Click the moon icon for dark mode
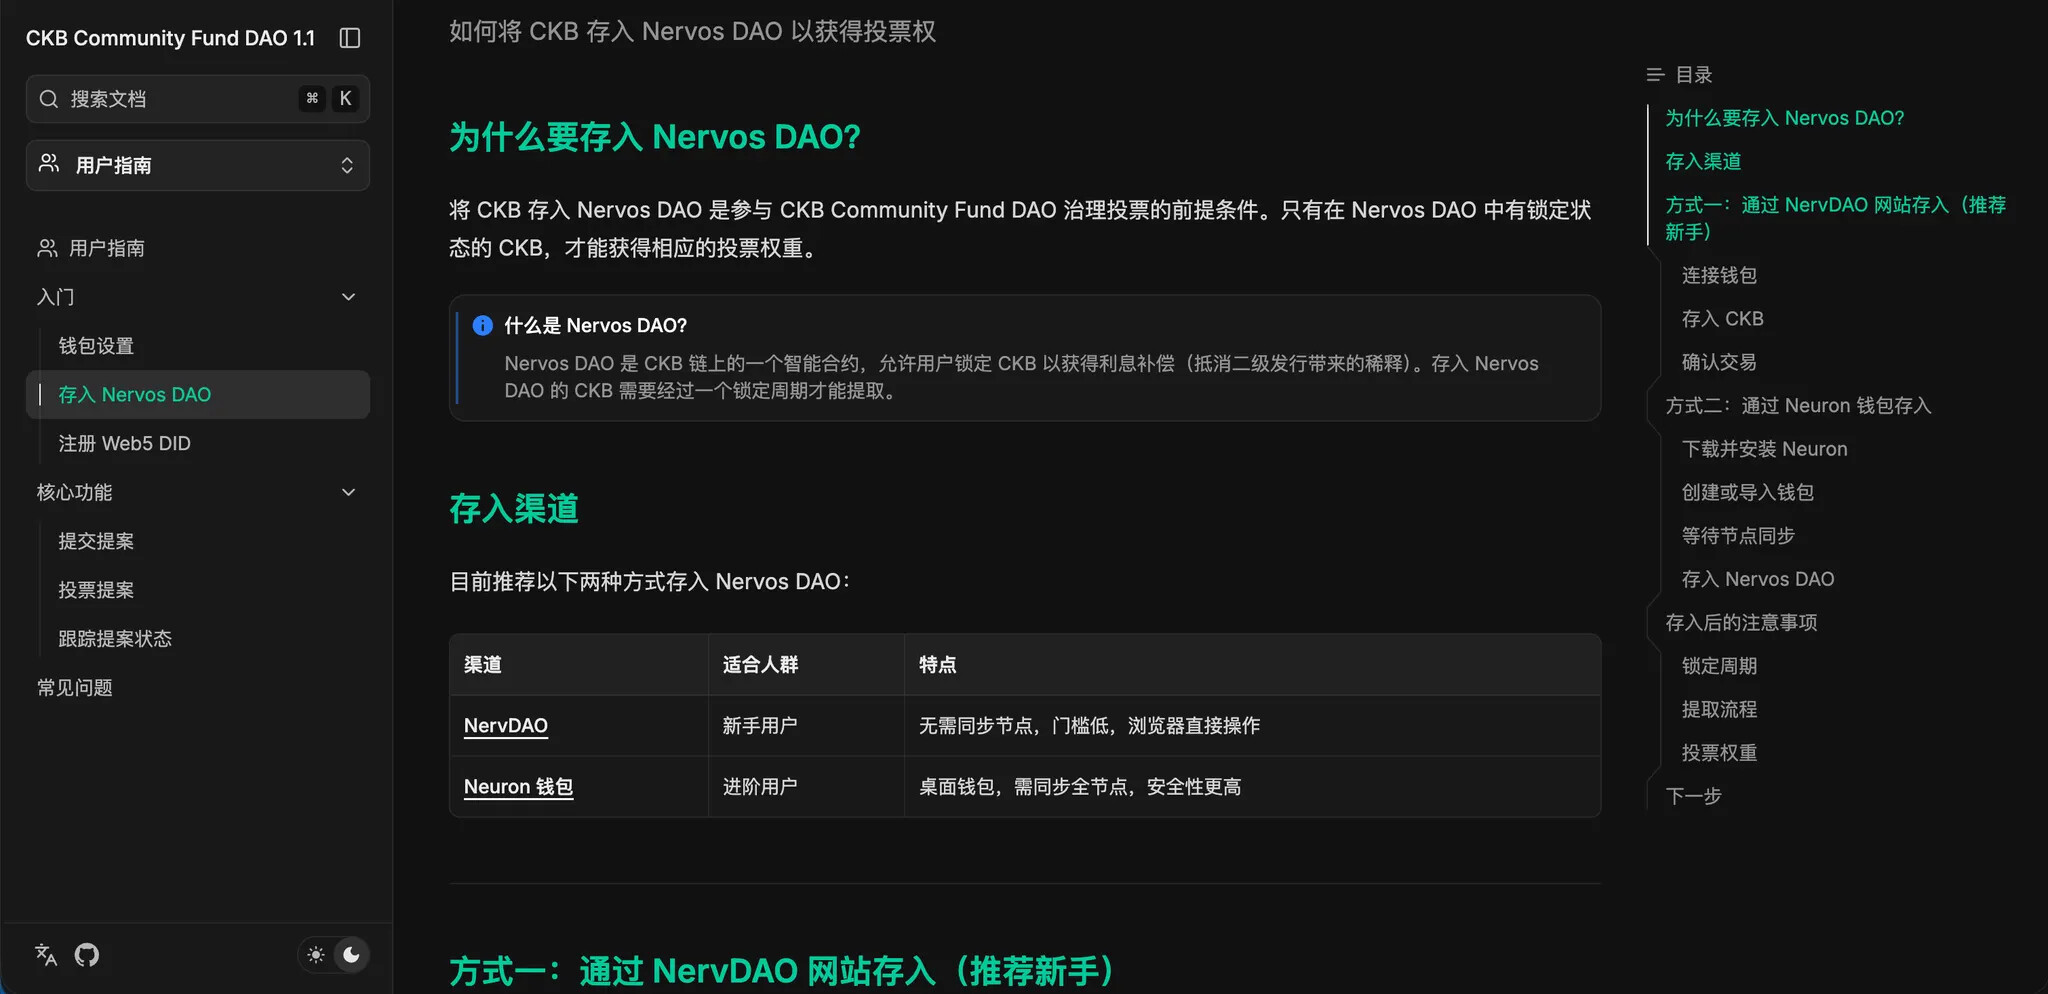This screenshot has height=994, width=2048. (351, 955)
